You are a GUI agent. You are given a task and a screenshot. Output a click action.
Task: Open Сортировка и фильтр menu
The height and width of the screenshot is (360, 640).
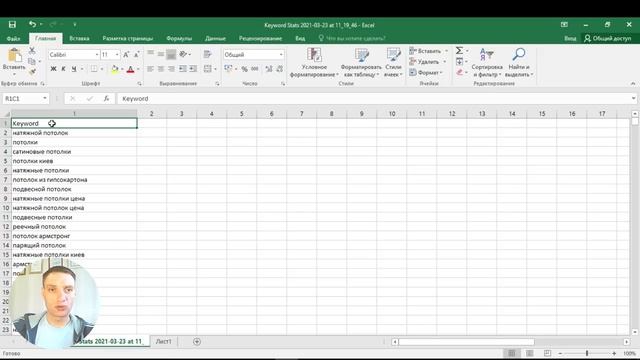click(487, 62)
